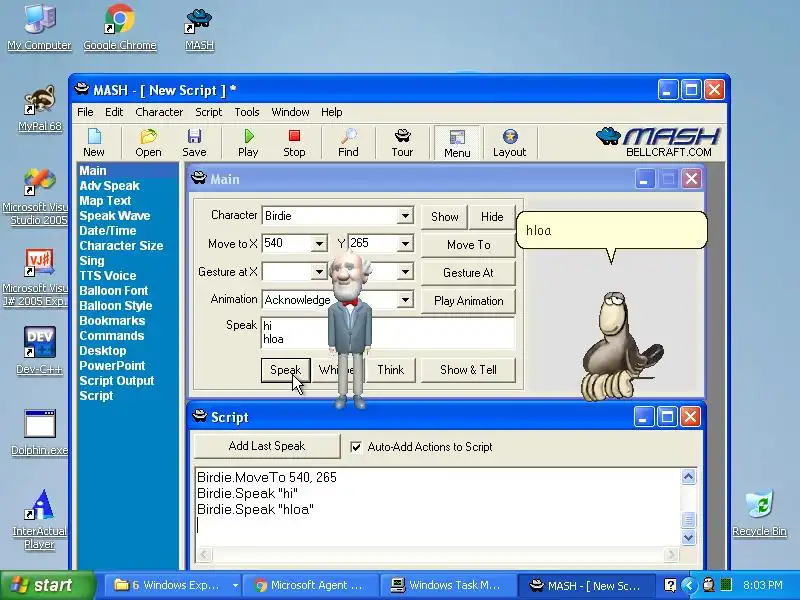
Task: Select the Dev-C++ desktop shortcut
Action: click(x=39, y=351)
